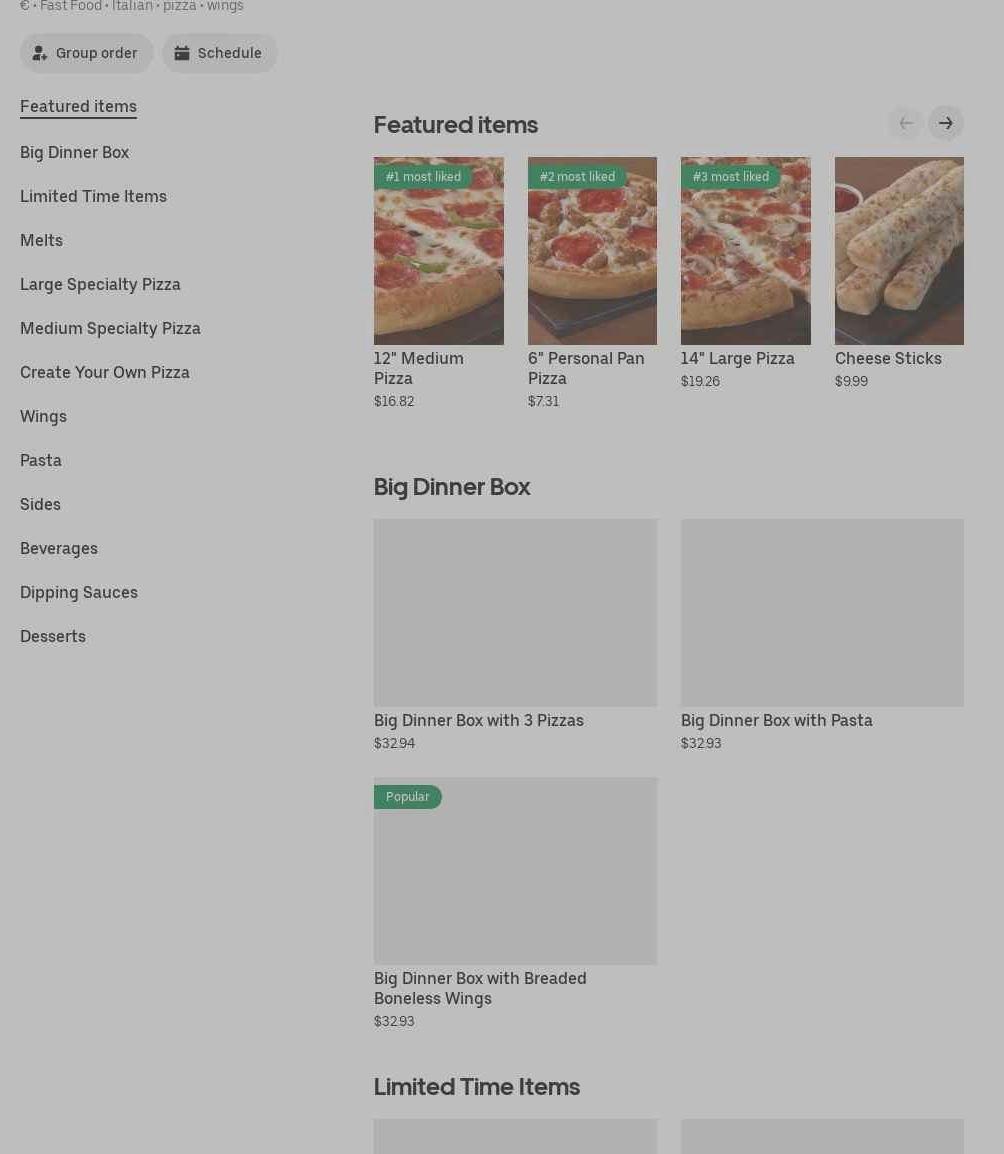Choose Big Dinner Box with Breaded Boneless Wings
This screenshot has width=1004, height=1154.
pos(515,871)
